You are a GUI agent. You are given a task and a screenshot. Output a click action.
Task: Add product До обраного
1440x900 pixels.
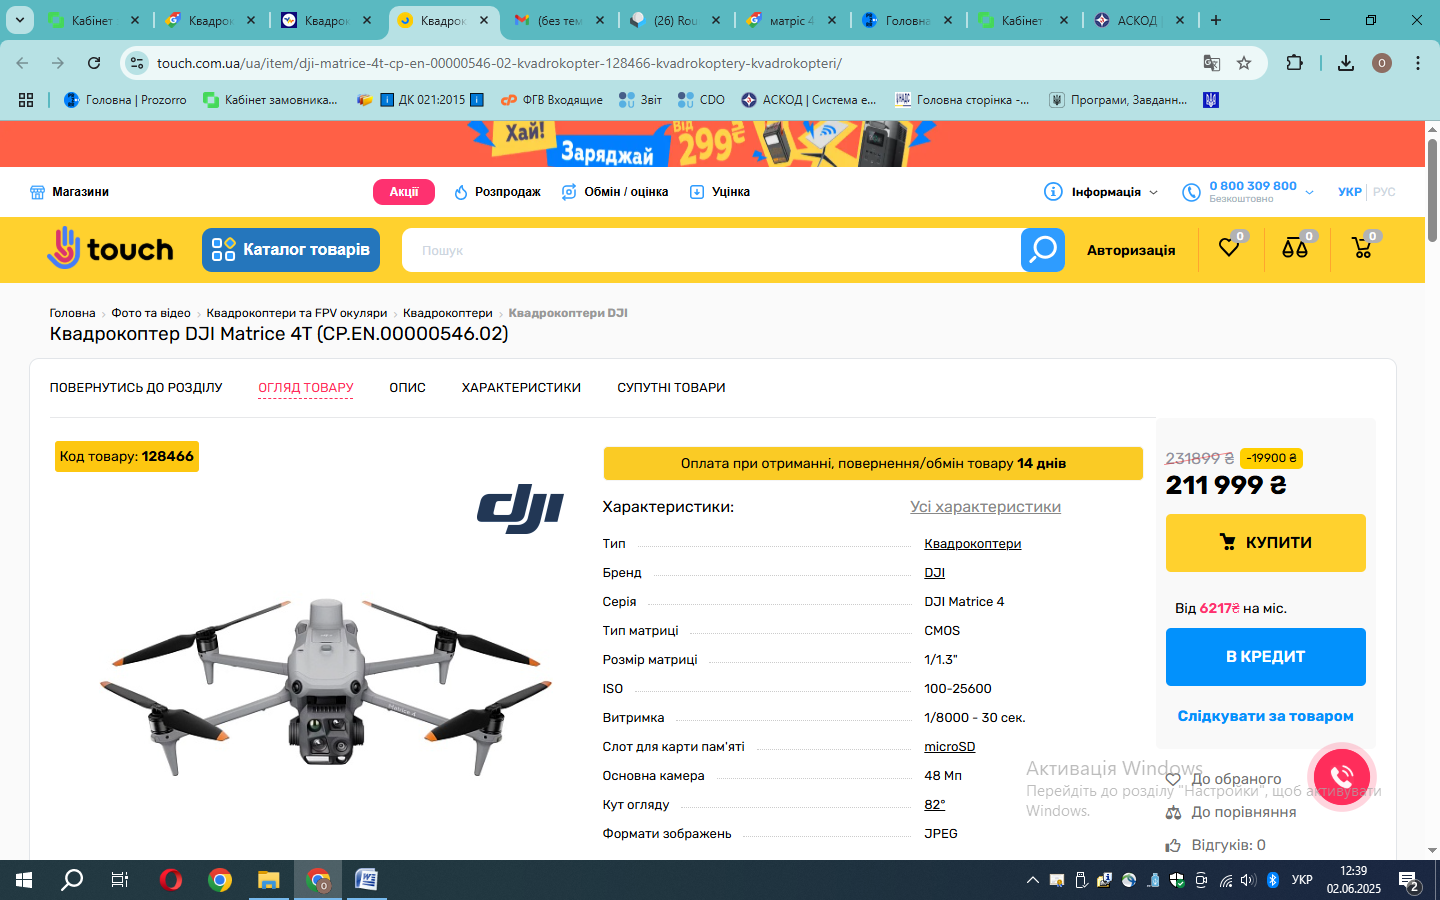click(x=1224, y=779)
